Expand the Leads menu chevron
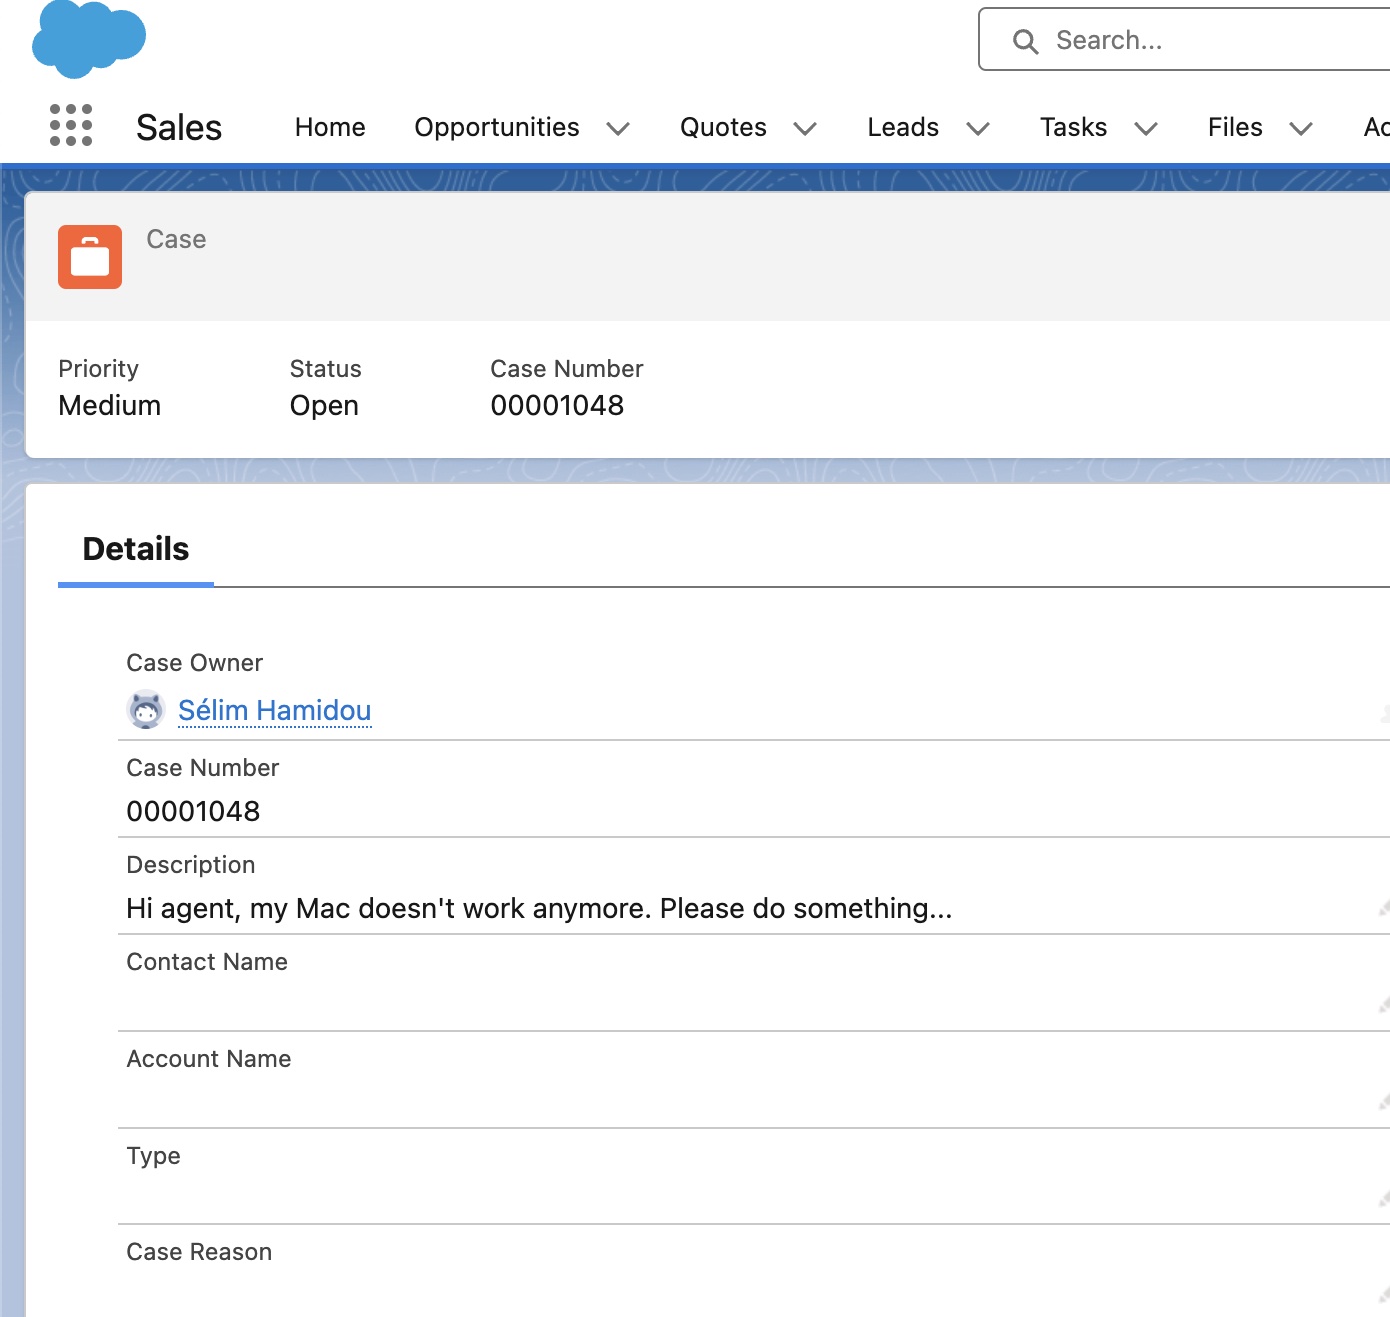The height and width of the screenshot is (1317, 1390). 978,128
